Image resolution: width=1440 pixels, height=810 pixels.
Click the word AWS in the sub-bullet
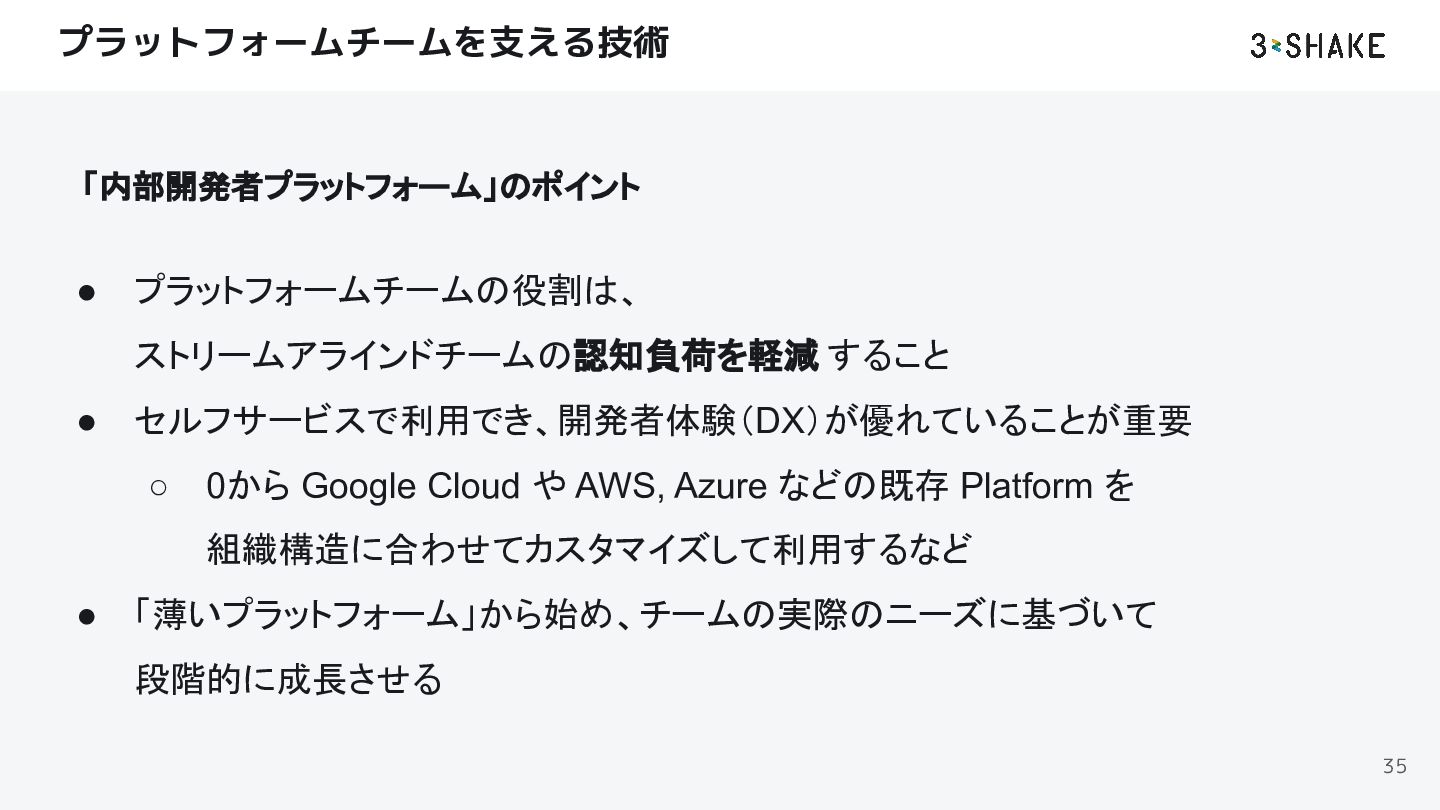pyautogui.click(x=612, y=487)
